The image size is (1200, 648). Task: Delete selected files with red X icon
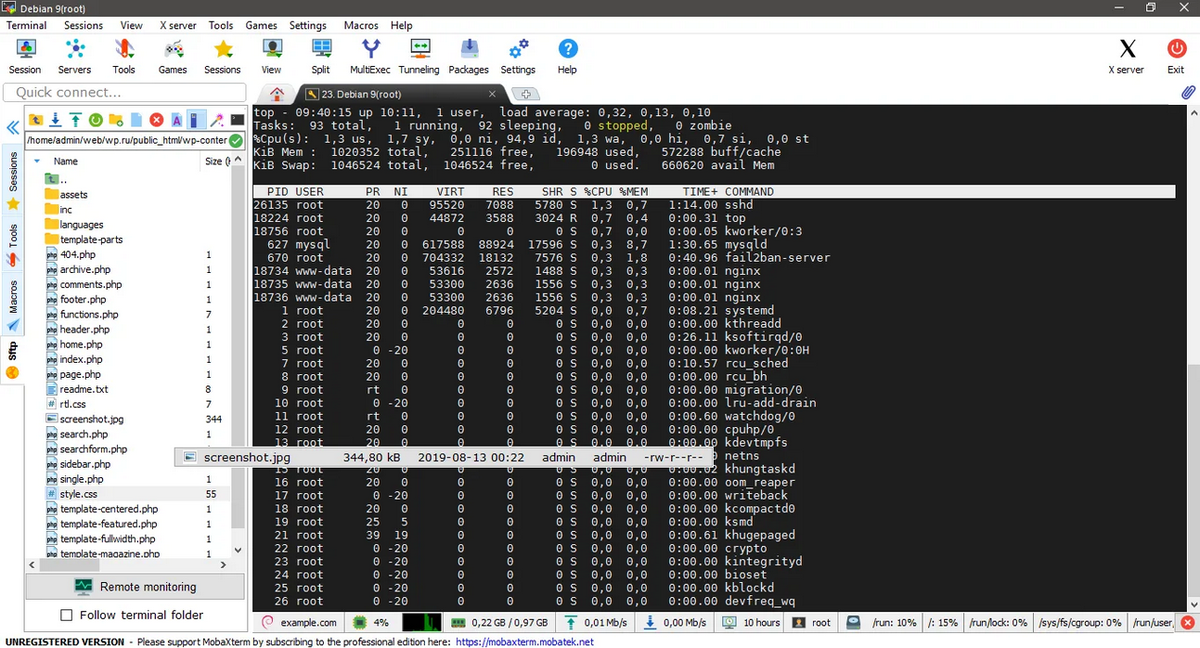click(156, 119)
